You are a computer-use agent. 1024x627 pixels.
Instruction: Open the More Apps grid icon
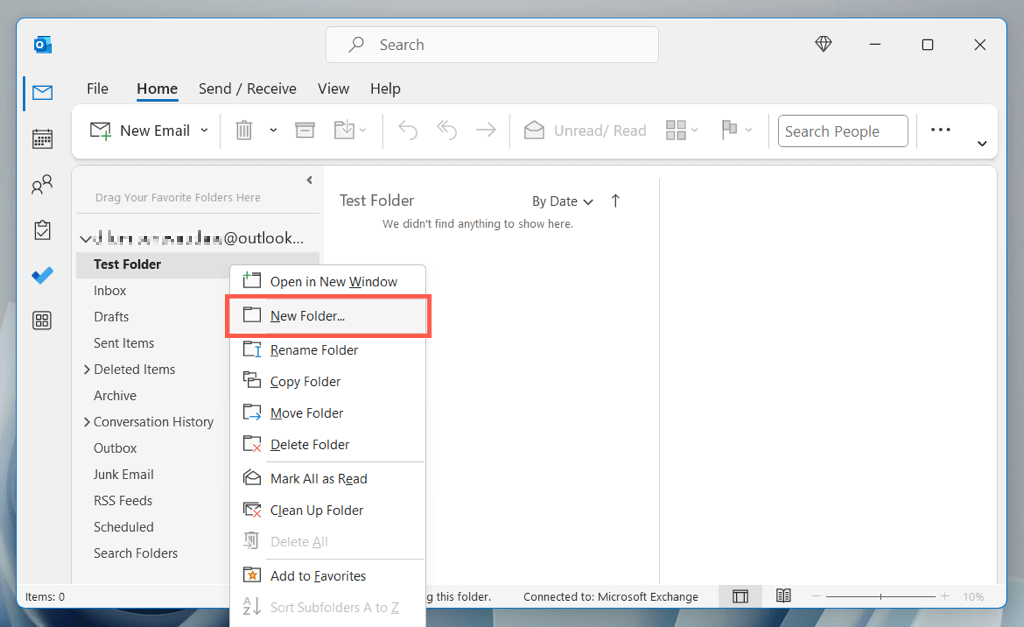[x=42, y=320]
